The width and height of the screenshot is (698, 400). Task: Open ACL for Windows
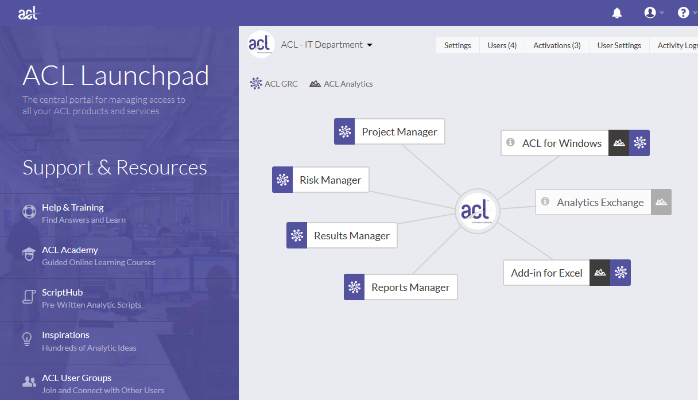point(562,143)
